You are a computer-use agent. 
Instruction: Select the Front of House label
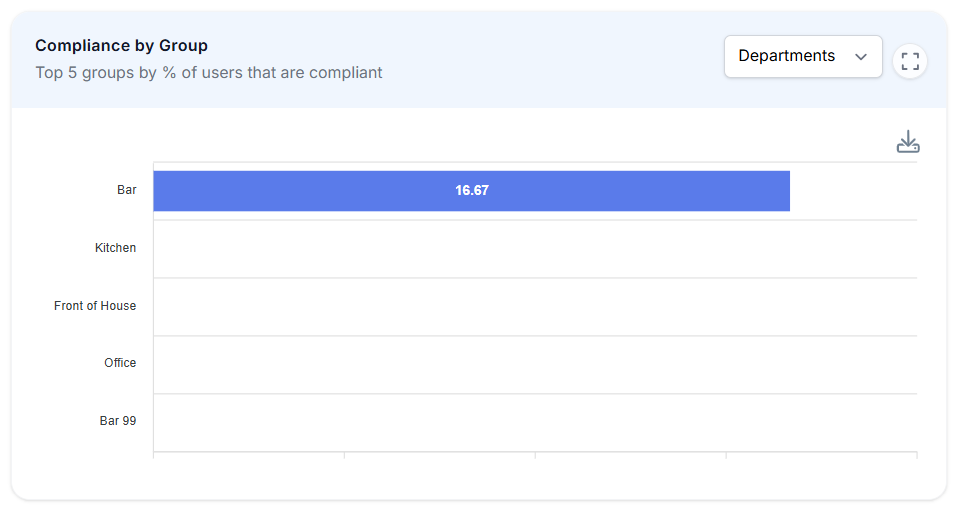95,306
